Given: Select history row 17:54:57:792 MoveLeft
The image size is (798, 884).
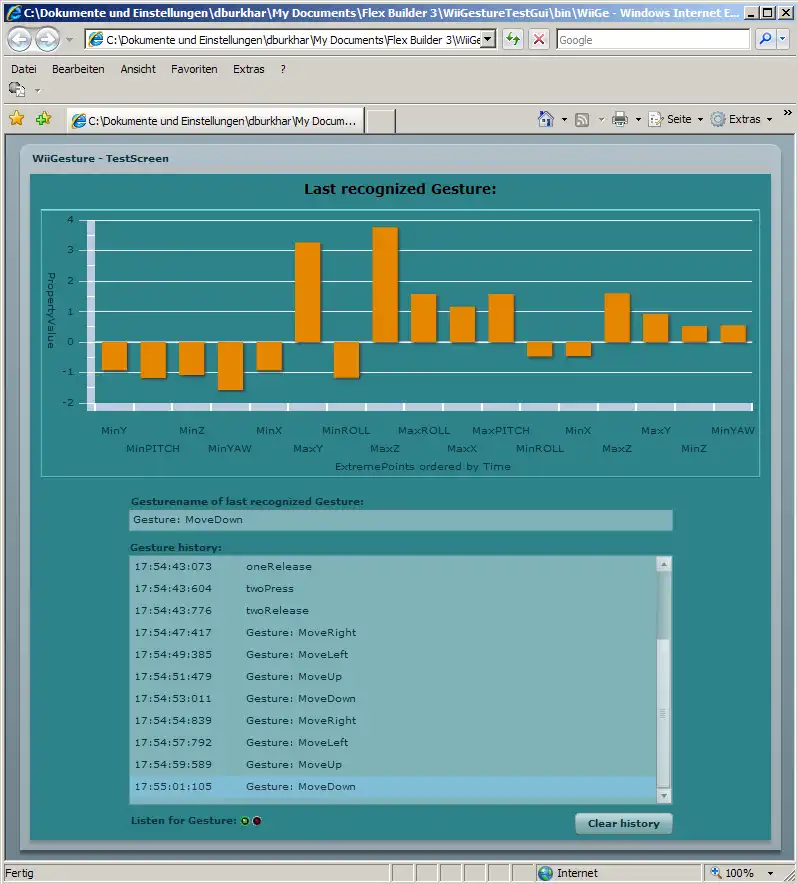Looking at the screenshot, I should 393,742.
